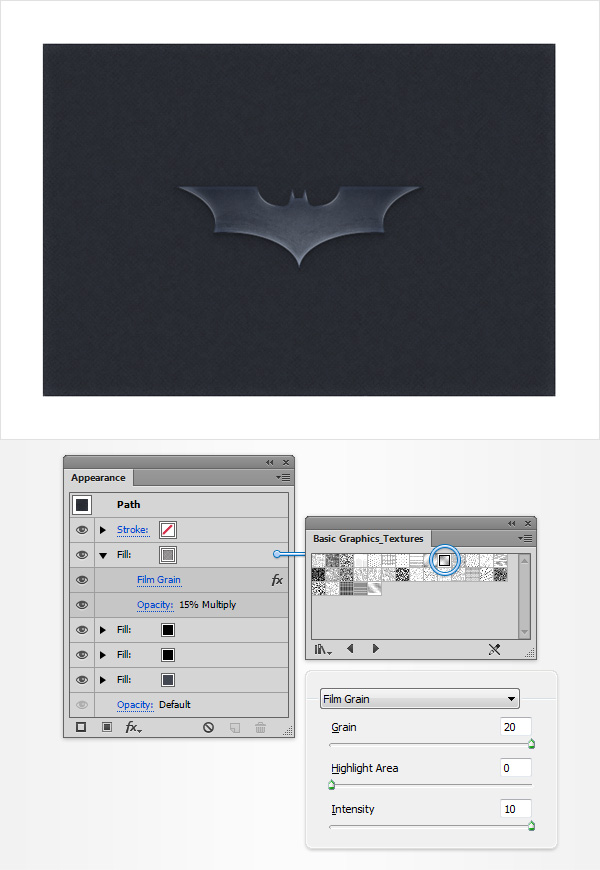Viewport: 600px width, 870px height.
Task: Open Add New Effect fx menu
Action: pos(133,727)
